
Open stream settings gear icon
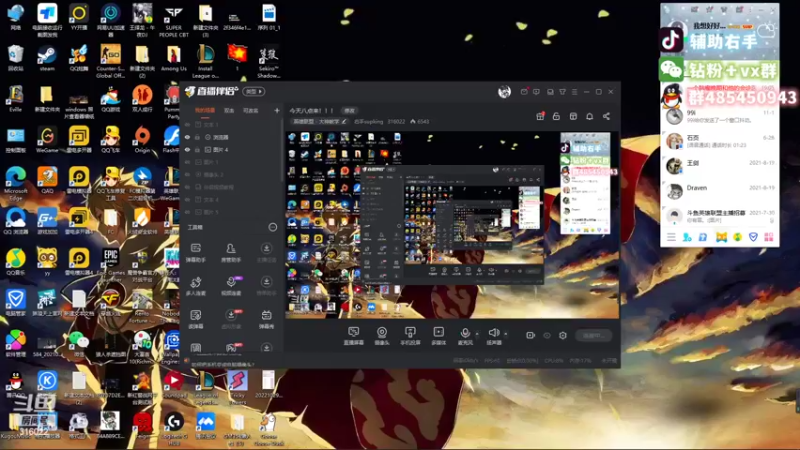pos(563,335)
